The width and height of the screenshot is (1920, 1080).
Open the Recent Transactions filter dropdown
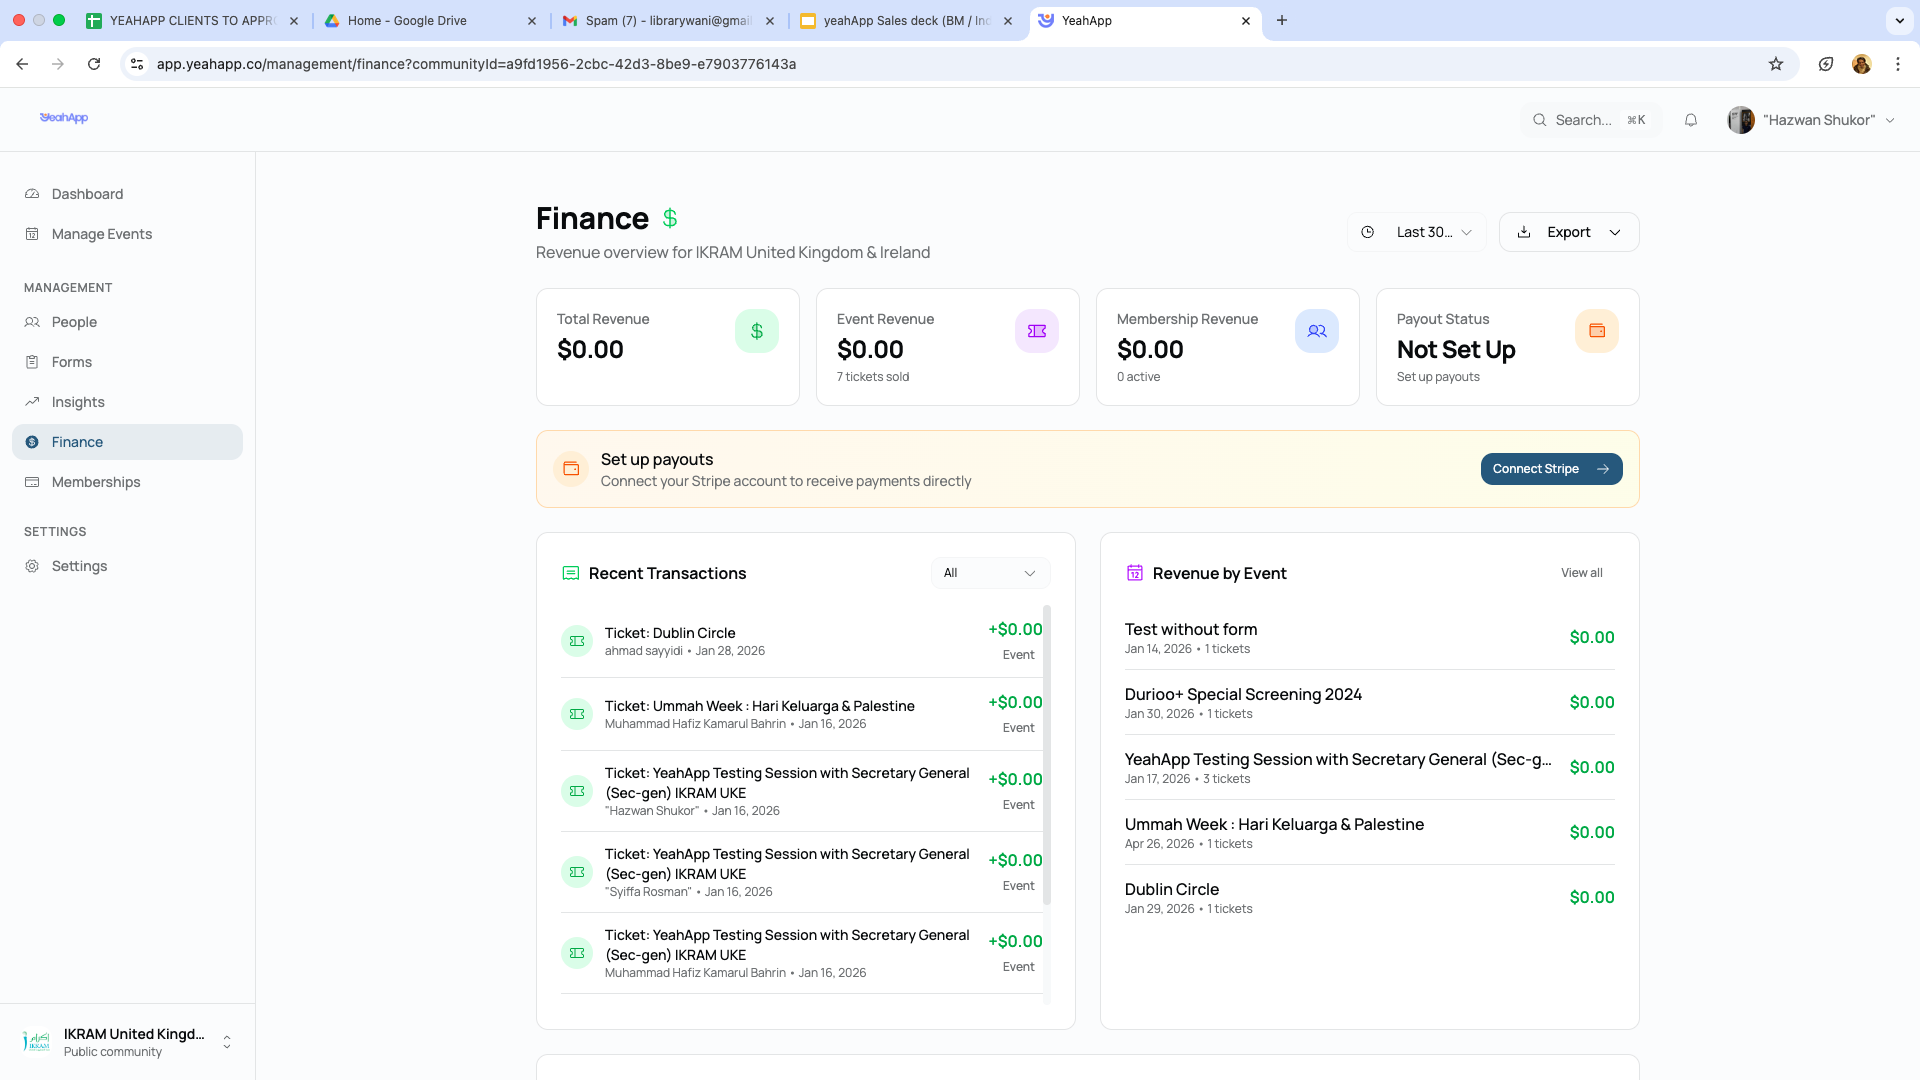point(989,573)
